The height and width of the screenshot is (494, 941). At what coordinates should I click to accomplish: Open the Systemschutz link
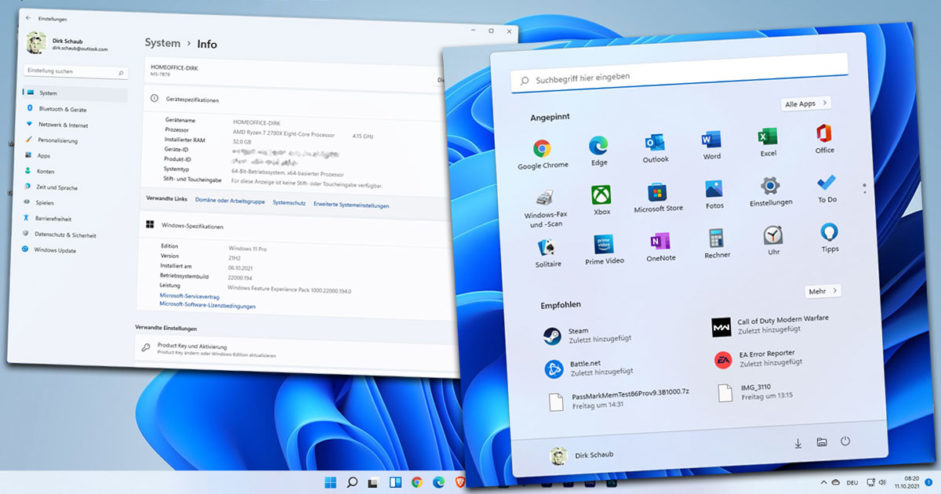tap(289, 203)
